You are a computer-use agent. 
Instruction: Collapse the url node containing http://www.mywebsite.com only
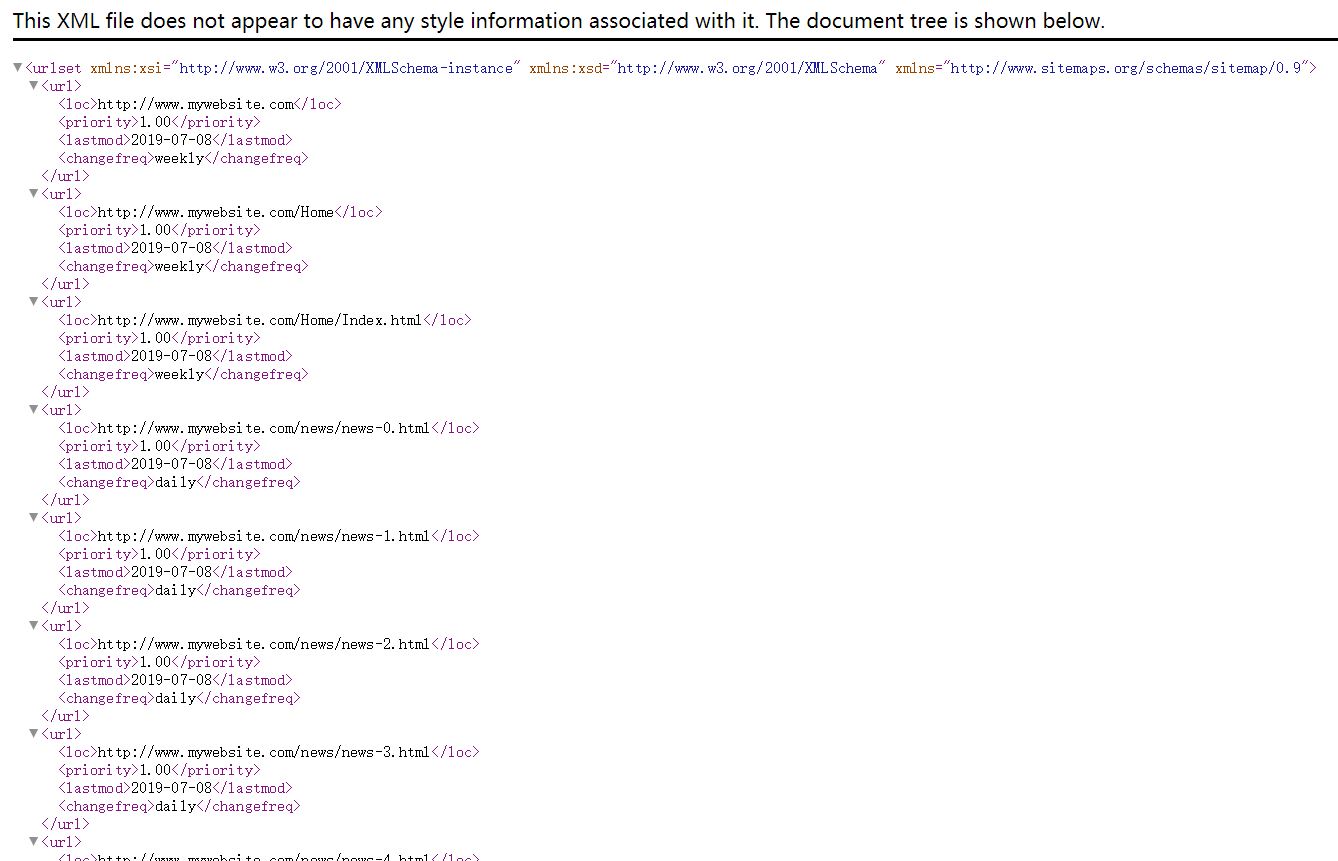[34, 86]
